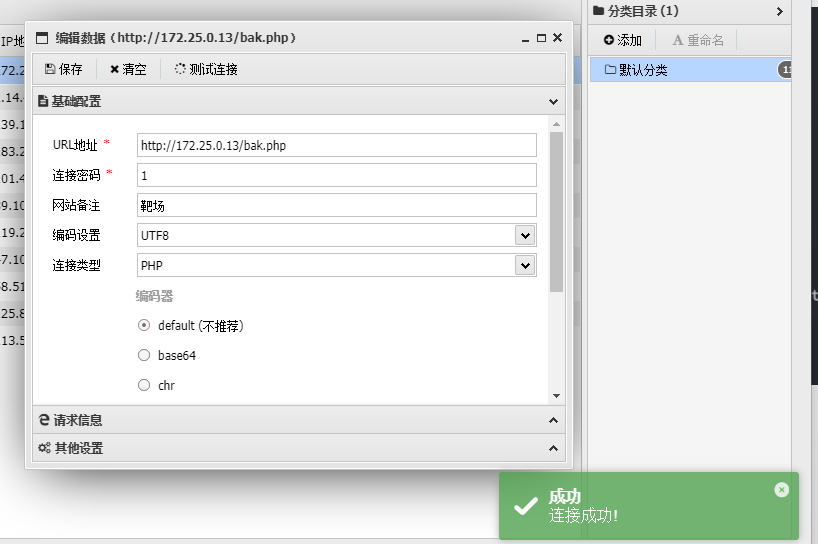Click the 分类目录 folder icon

pyautogui.click(x=598, y=10)
